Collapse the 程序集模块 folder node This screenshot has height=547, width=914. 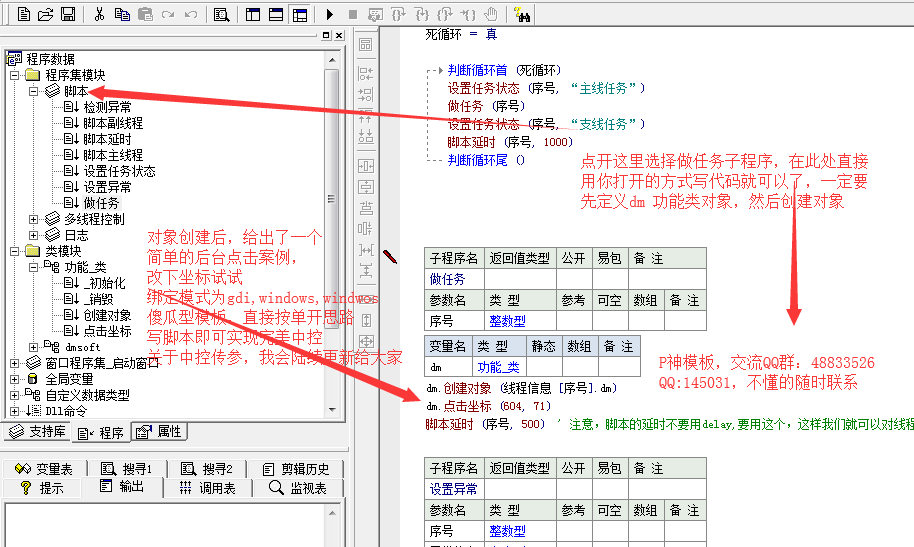point(15,75)
